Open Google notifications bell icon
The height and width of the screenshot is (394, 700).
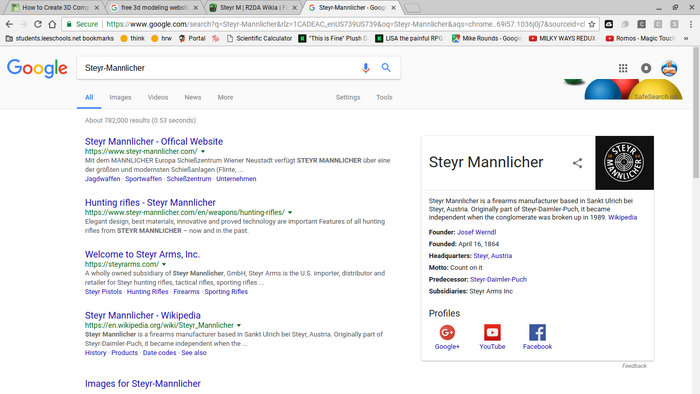point(646,68)
